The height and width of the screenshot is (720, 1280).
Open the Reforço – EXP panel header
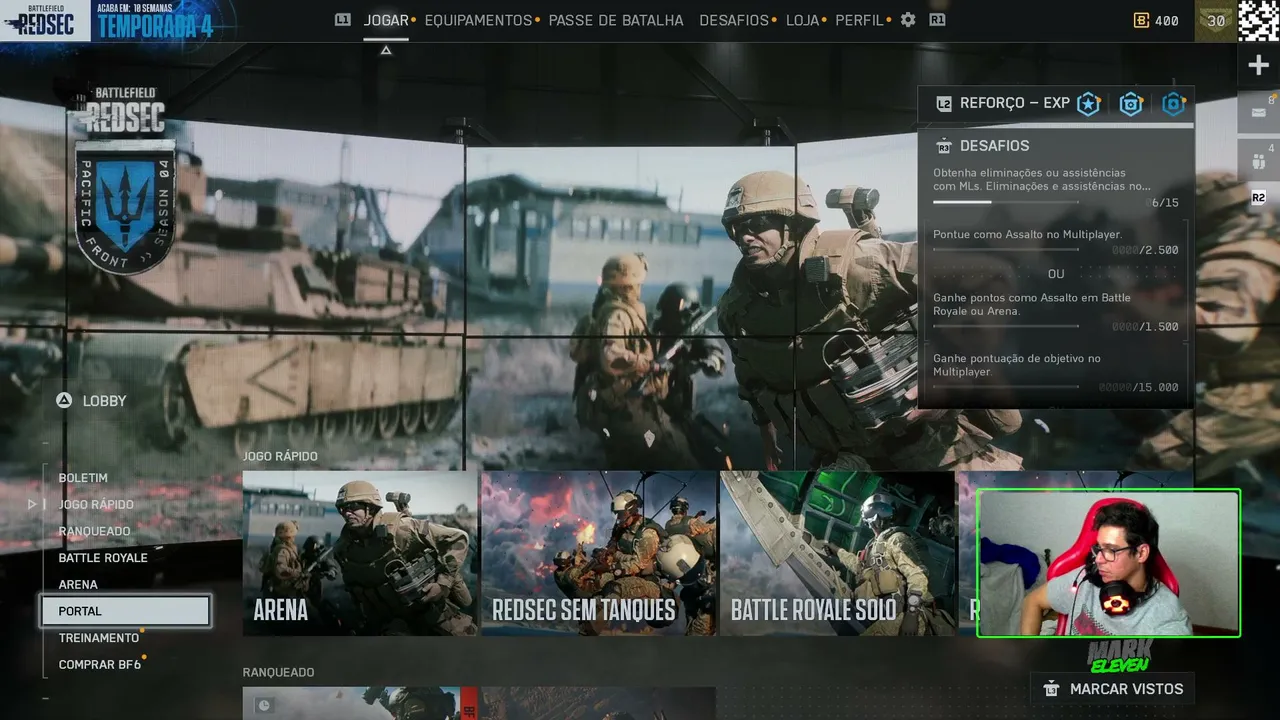pyautogui.click(x=1055, y=104)
